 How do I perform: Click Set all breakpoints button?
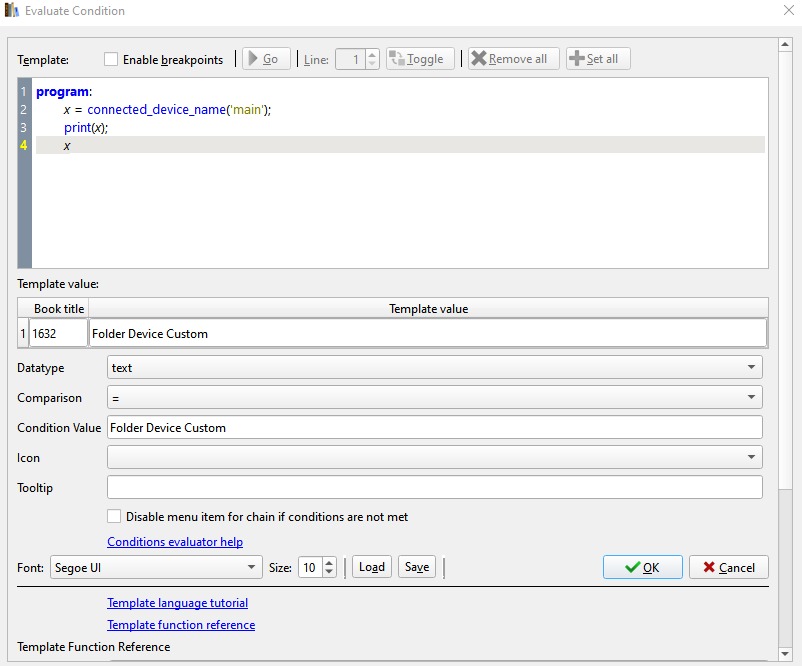coord(598,59)
